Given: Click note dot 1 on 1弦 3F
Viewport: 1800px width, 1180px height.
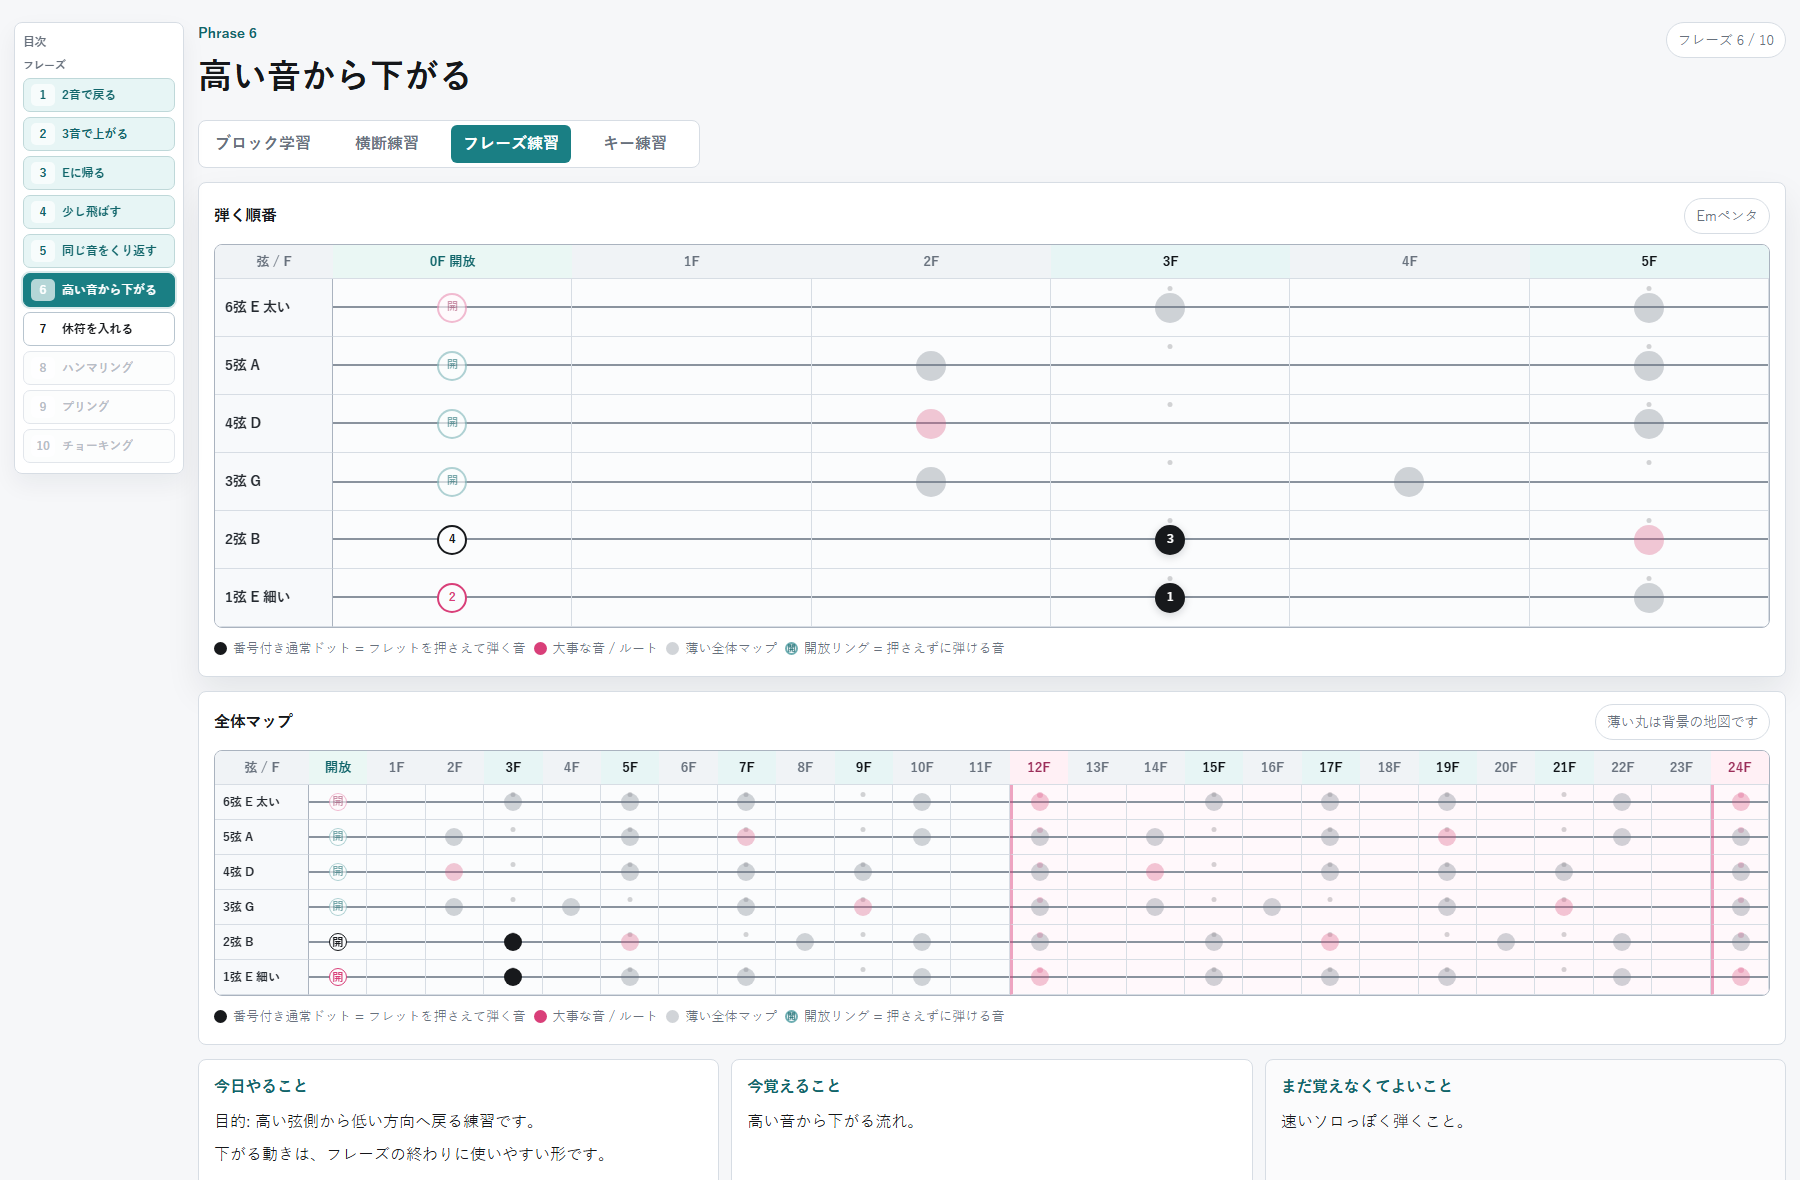Looking at the screenshot, I should click(x=1170, y=598).
